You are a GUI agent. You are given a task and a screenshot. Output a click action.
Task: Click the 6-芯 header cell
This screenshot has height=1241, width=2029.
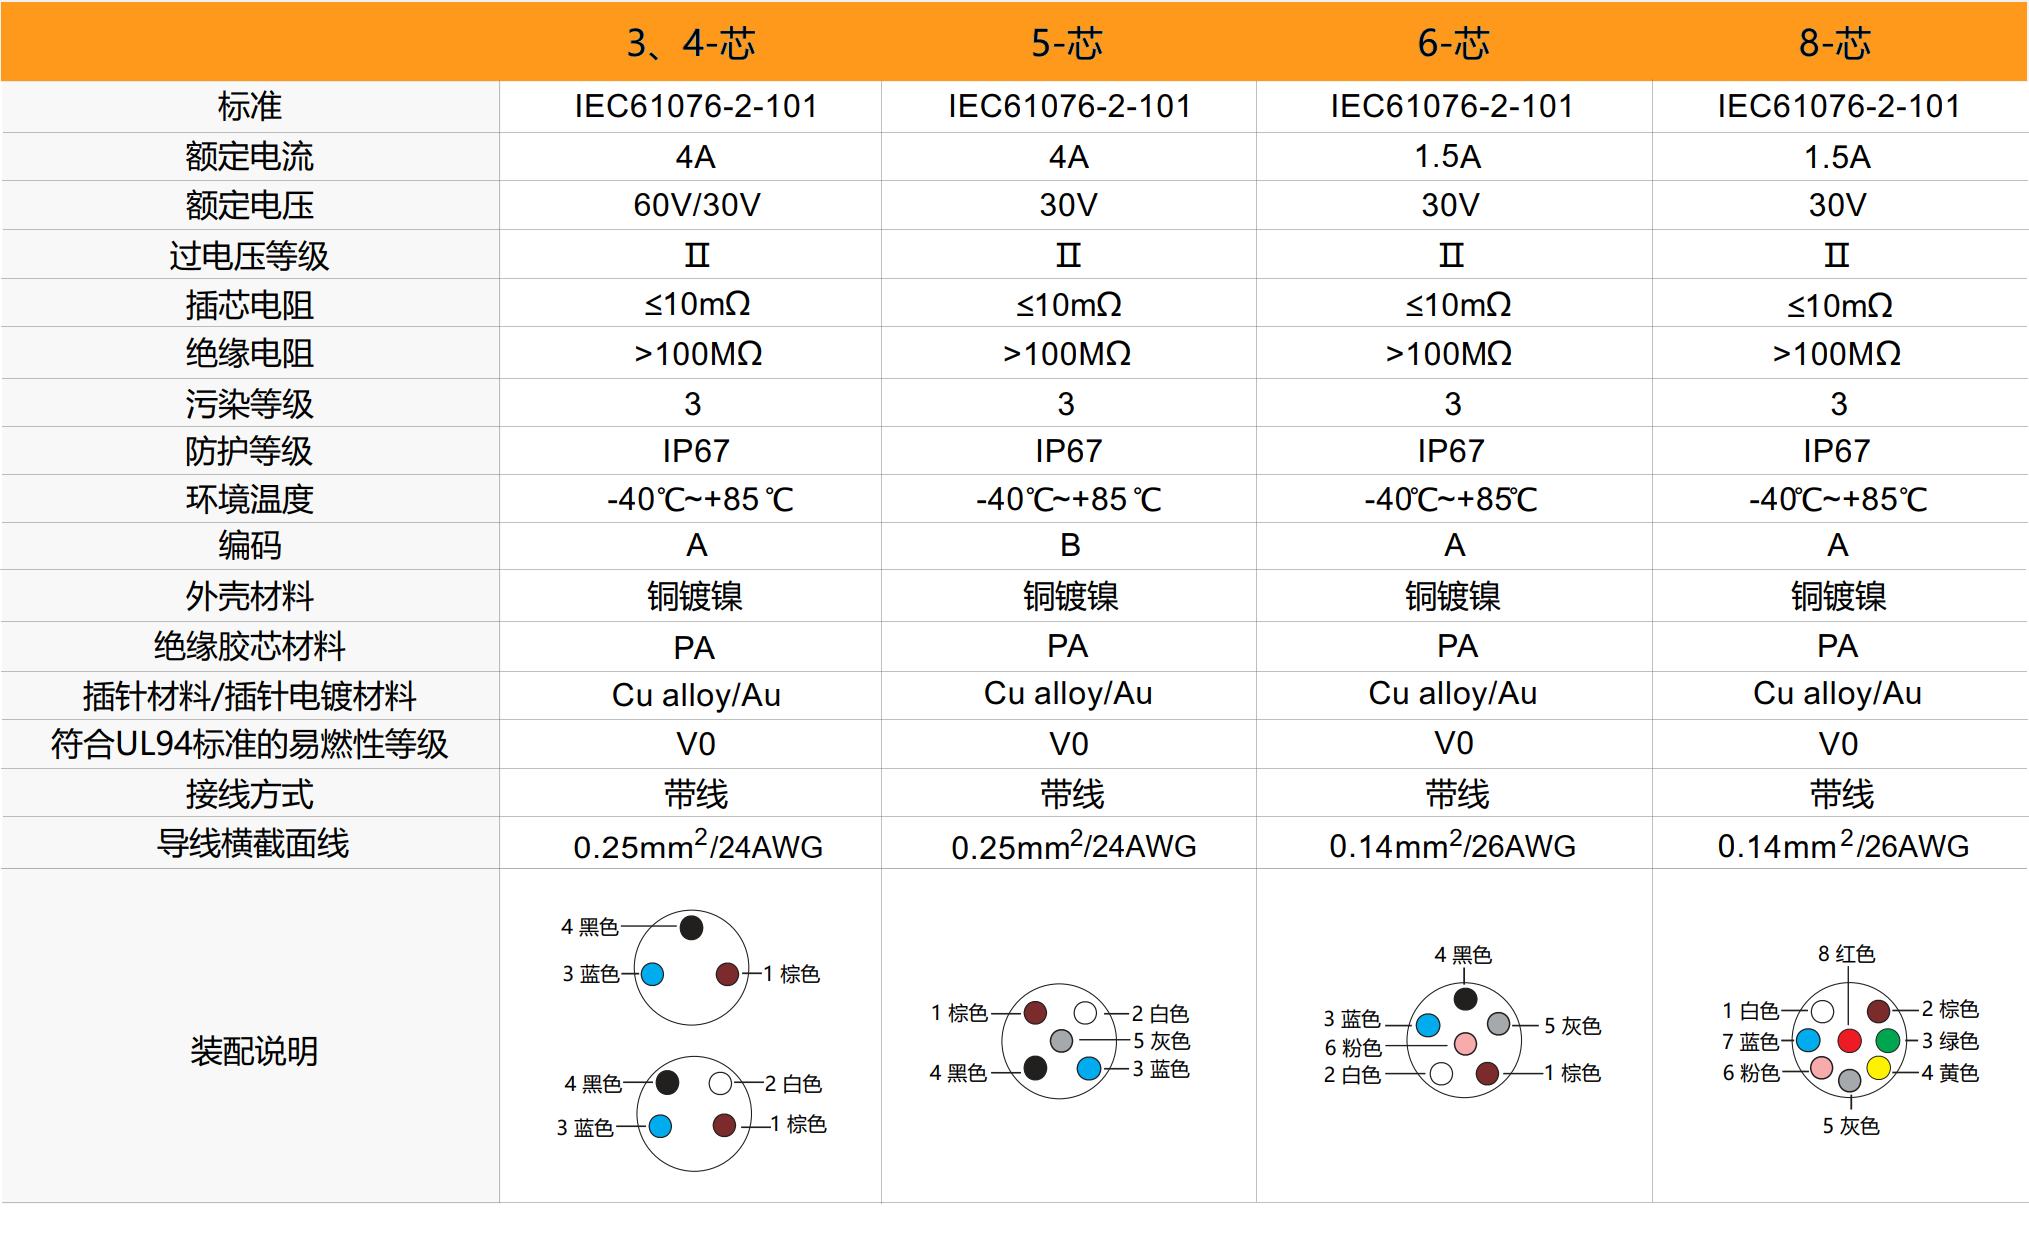click(1453, 43)
